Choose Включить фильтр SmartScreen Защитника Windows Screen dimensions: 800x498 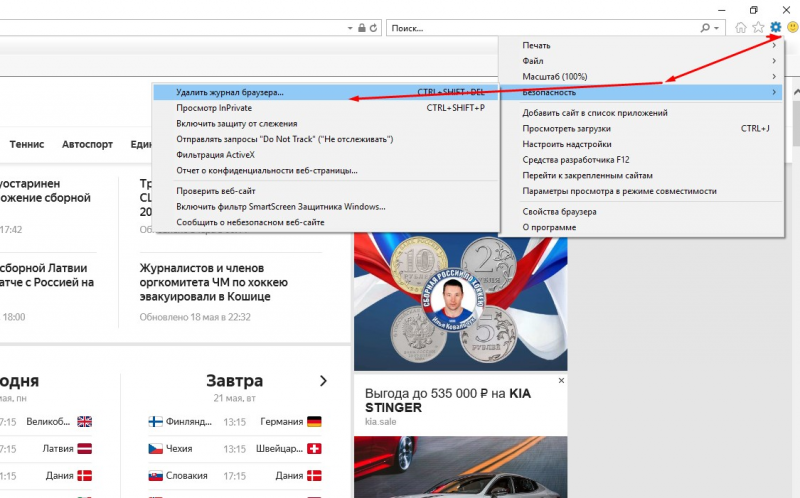pyautogui.click(x=326, y=207)
